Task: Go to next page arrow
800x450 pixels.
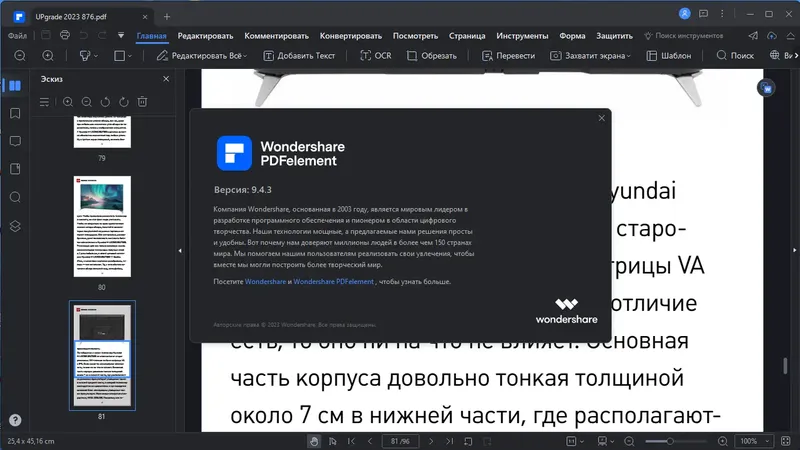Action: [x=431, y=441]
